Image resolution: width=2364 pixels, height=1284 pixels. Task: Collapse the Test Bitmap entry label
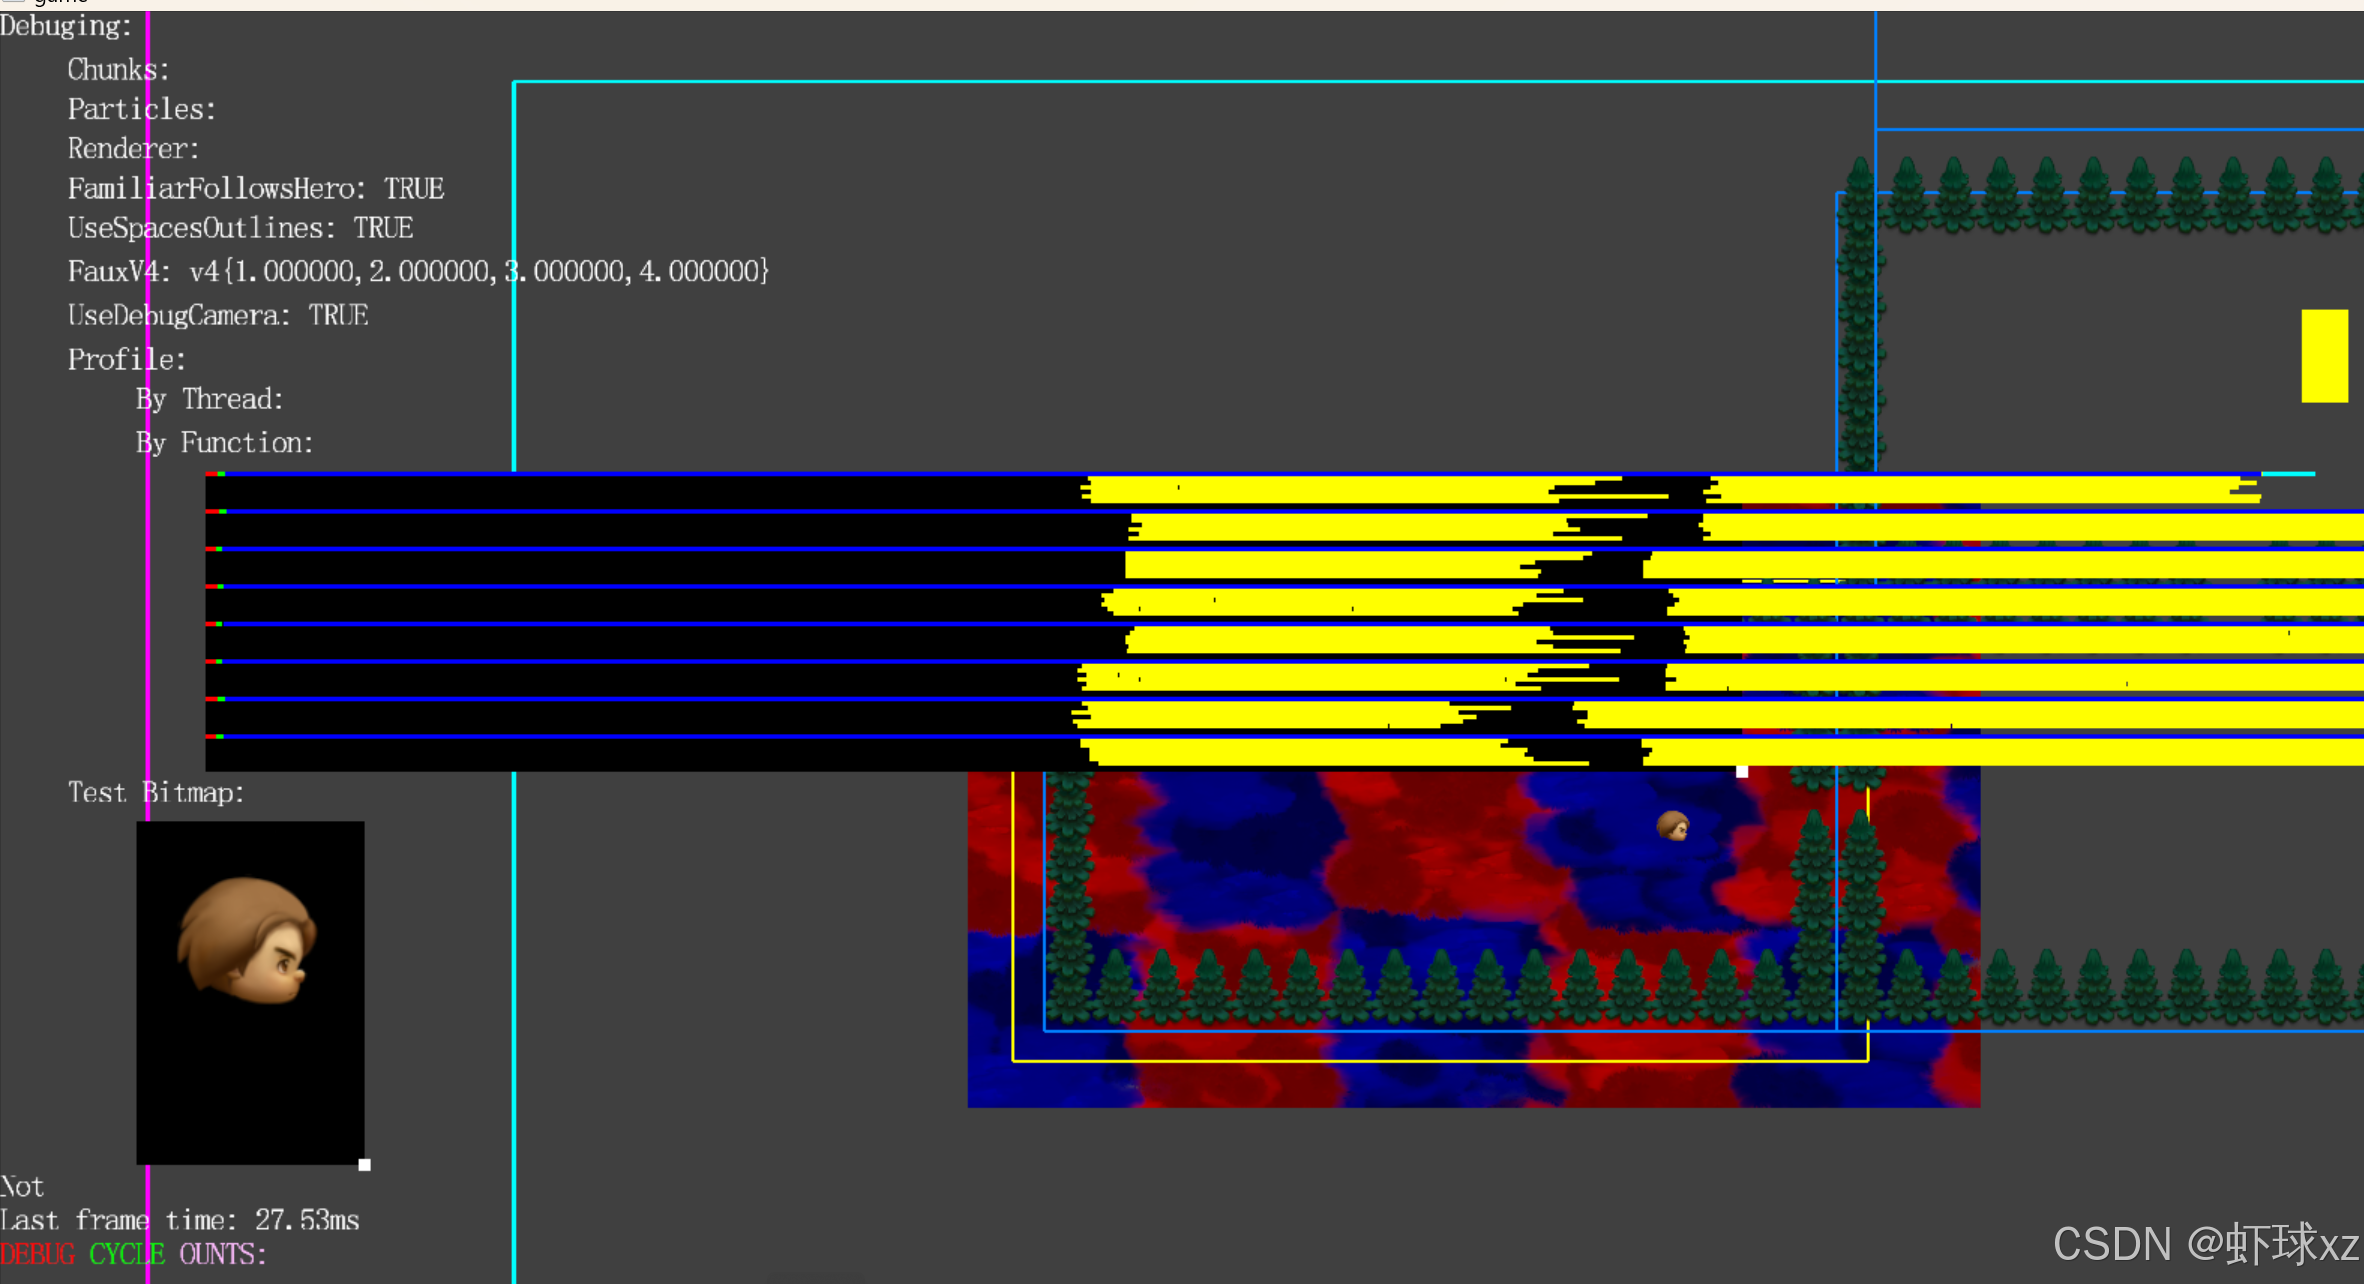point(155,793)
